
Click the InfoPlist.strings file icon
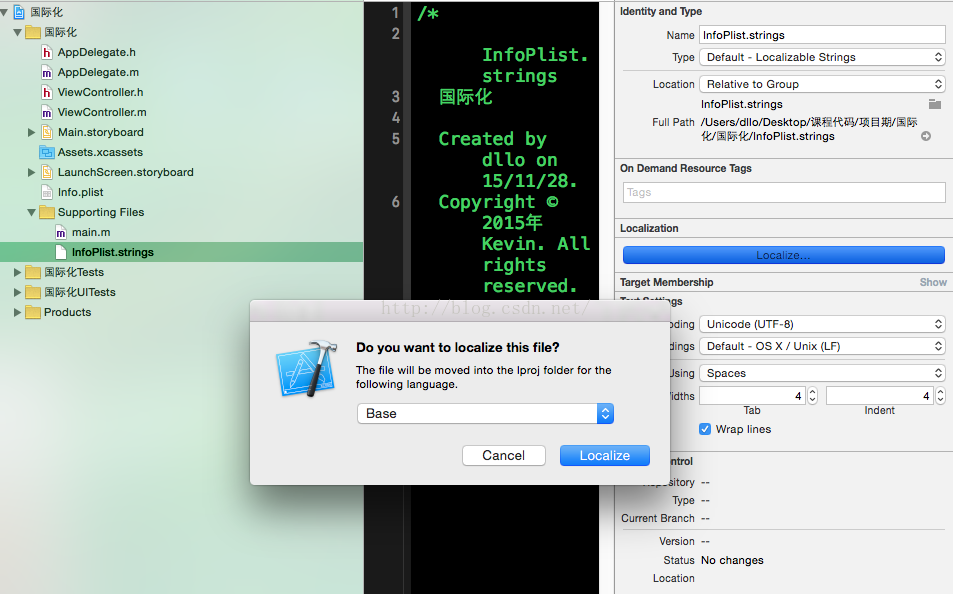(x=61, y=252)
